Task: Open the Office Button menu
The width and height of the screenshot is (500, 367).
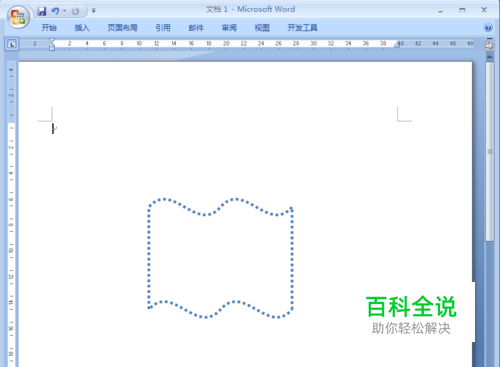Action: [18, 17]
